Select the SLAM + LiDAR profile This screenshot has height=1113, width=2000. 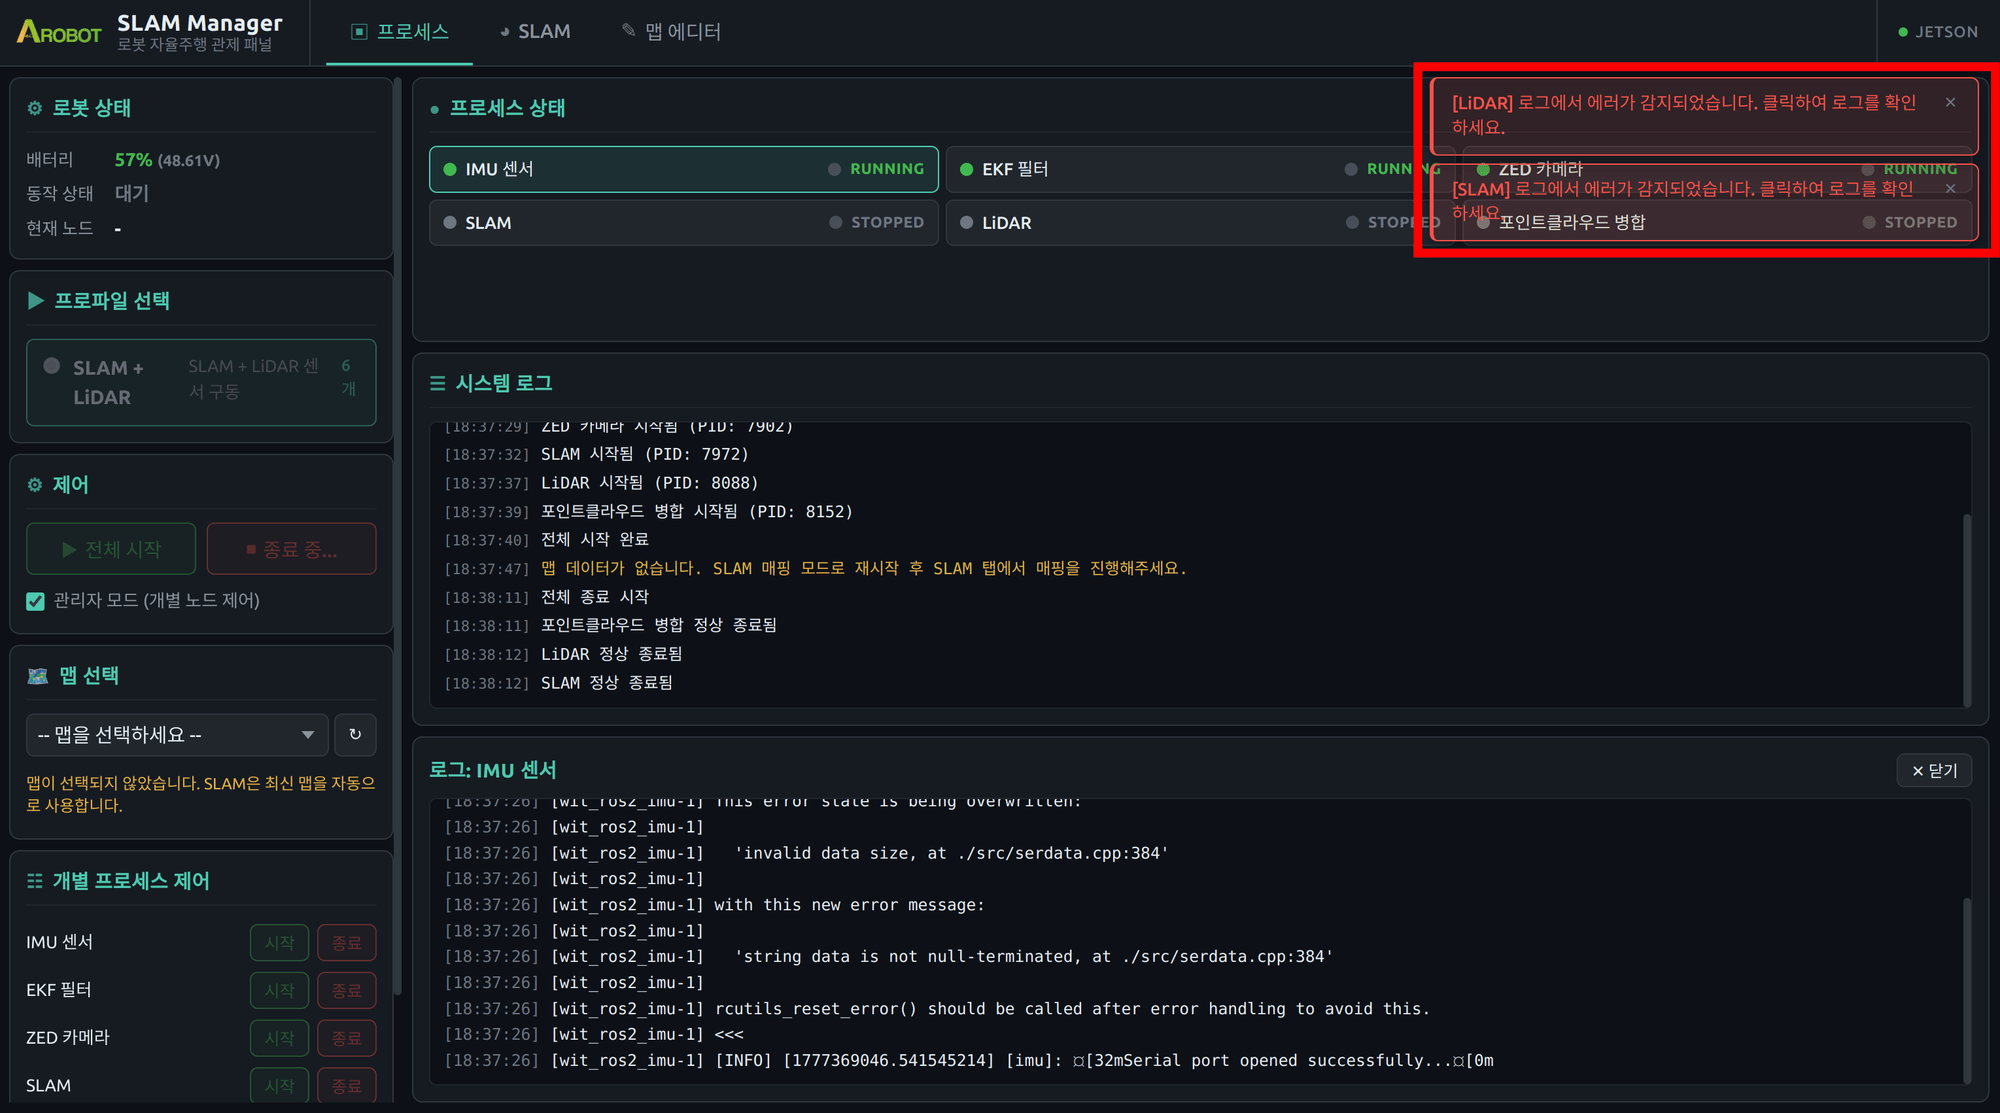[201, 382]
